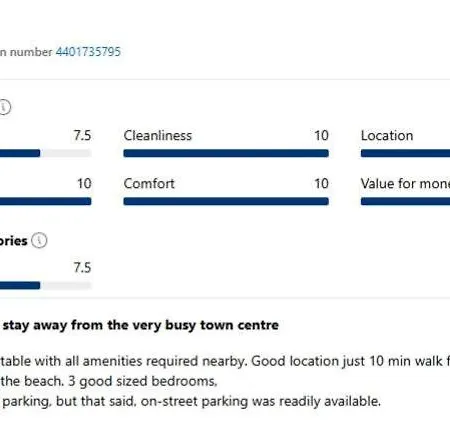Click the 7.5 score under the categories heading

[82, 268]
